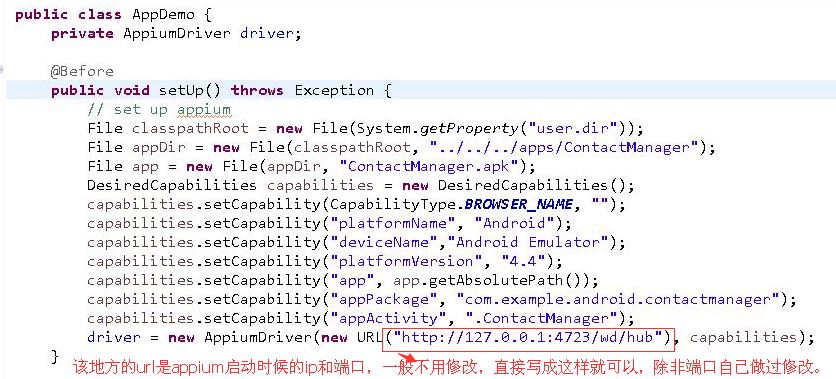This screenshot has height=379, width=836.
Task: Click the "DesiredCapabilities()" constructor call
Action: [x=532, y=186]
